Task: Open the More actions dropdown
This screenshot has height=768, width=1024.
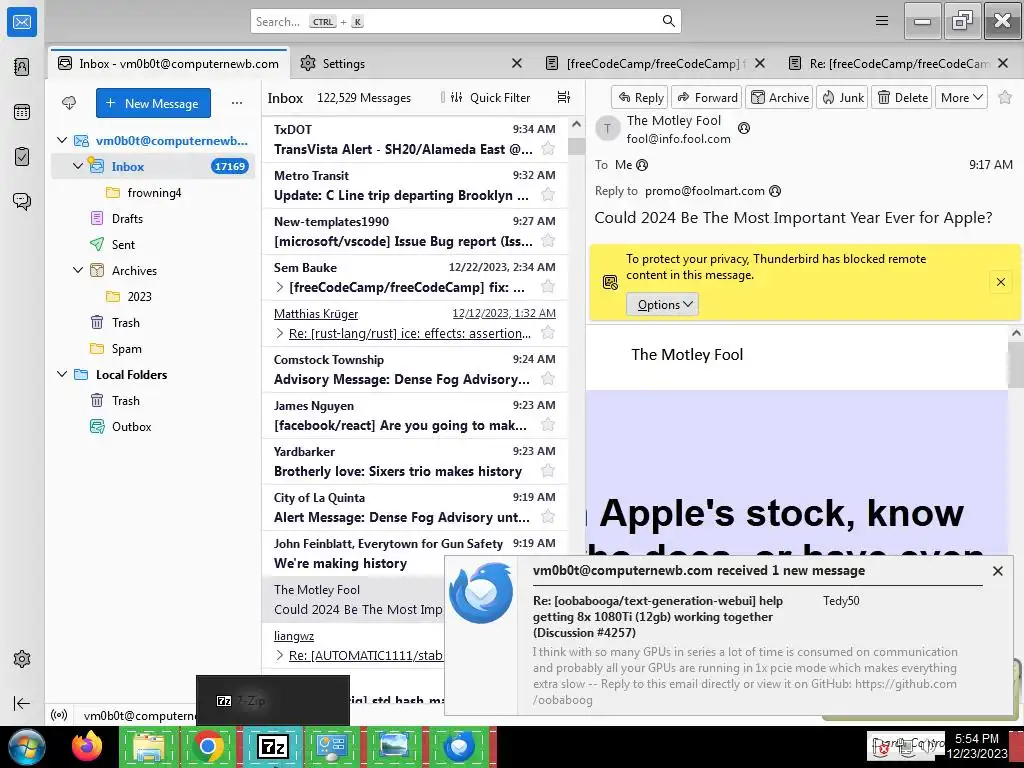Action: point(961,97)
